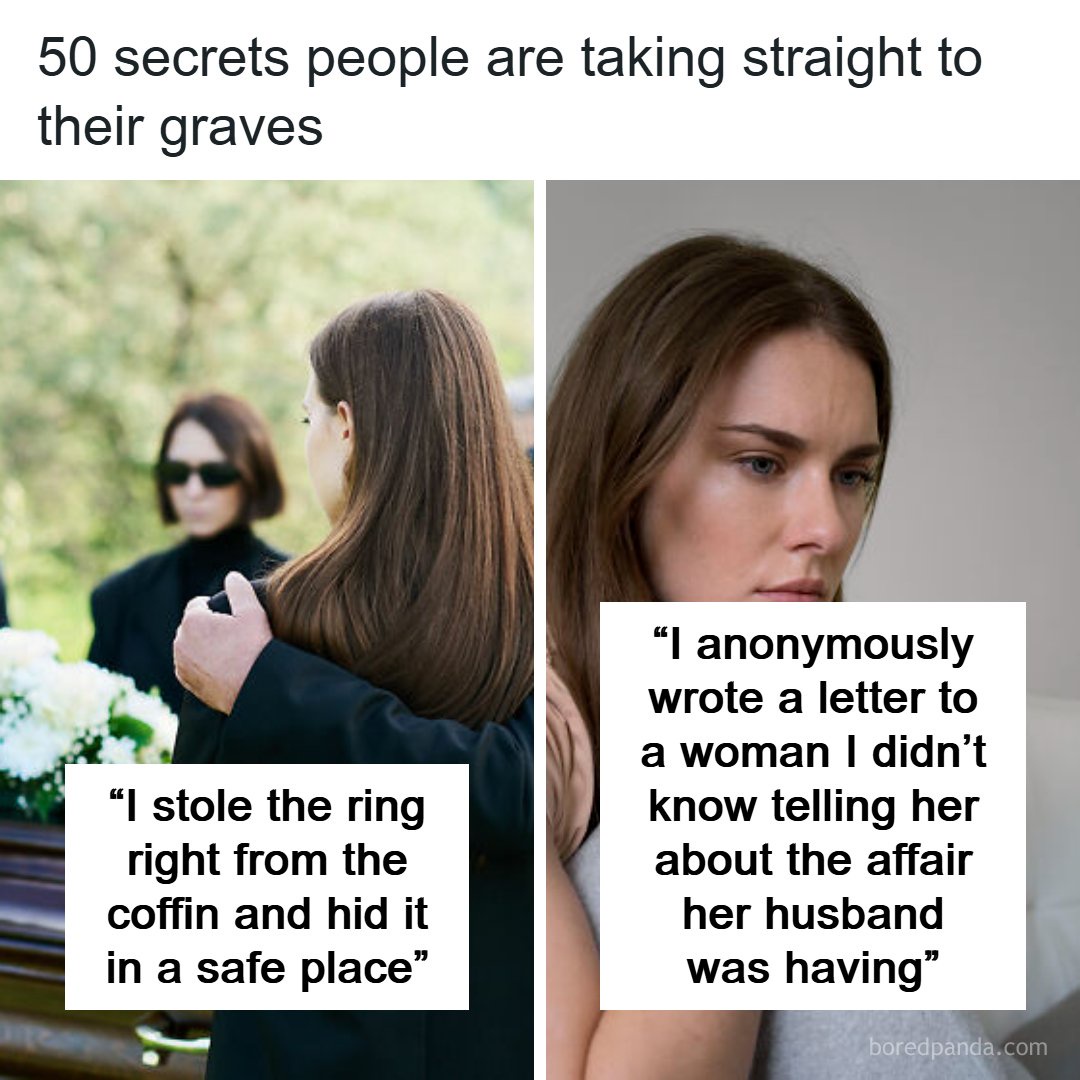
Task: Click the number 50 in the headline
Action: coord(66,58)
